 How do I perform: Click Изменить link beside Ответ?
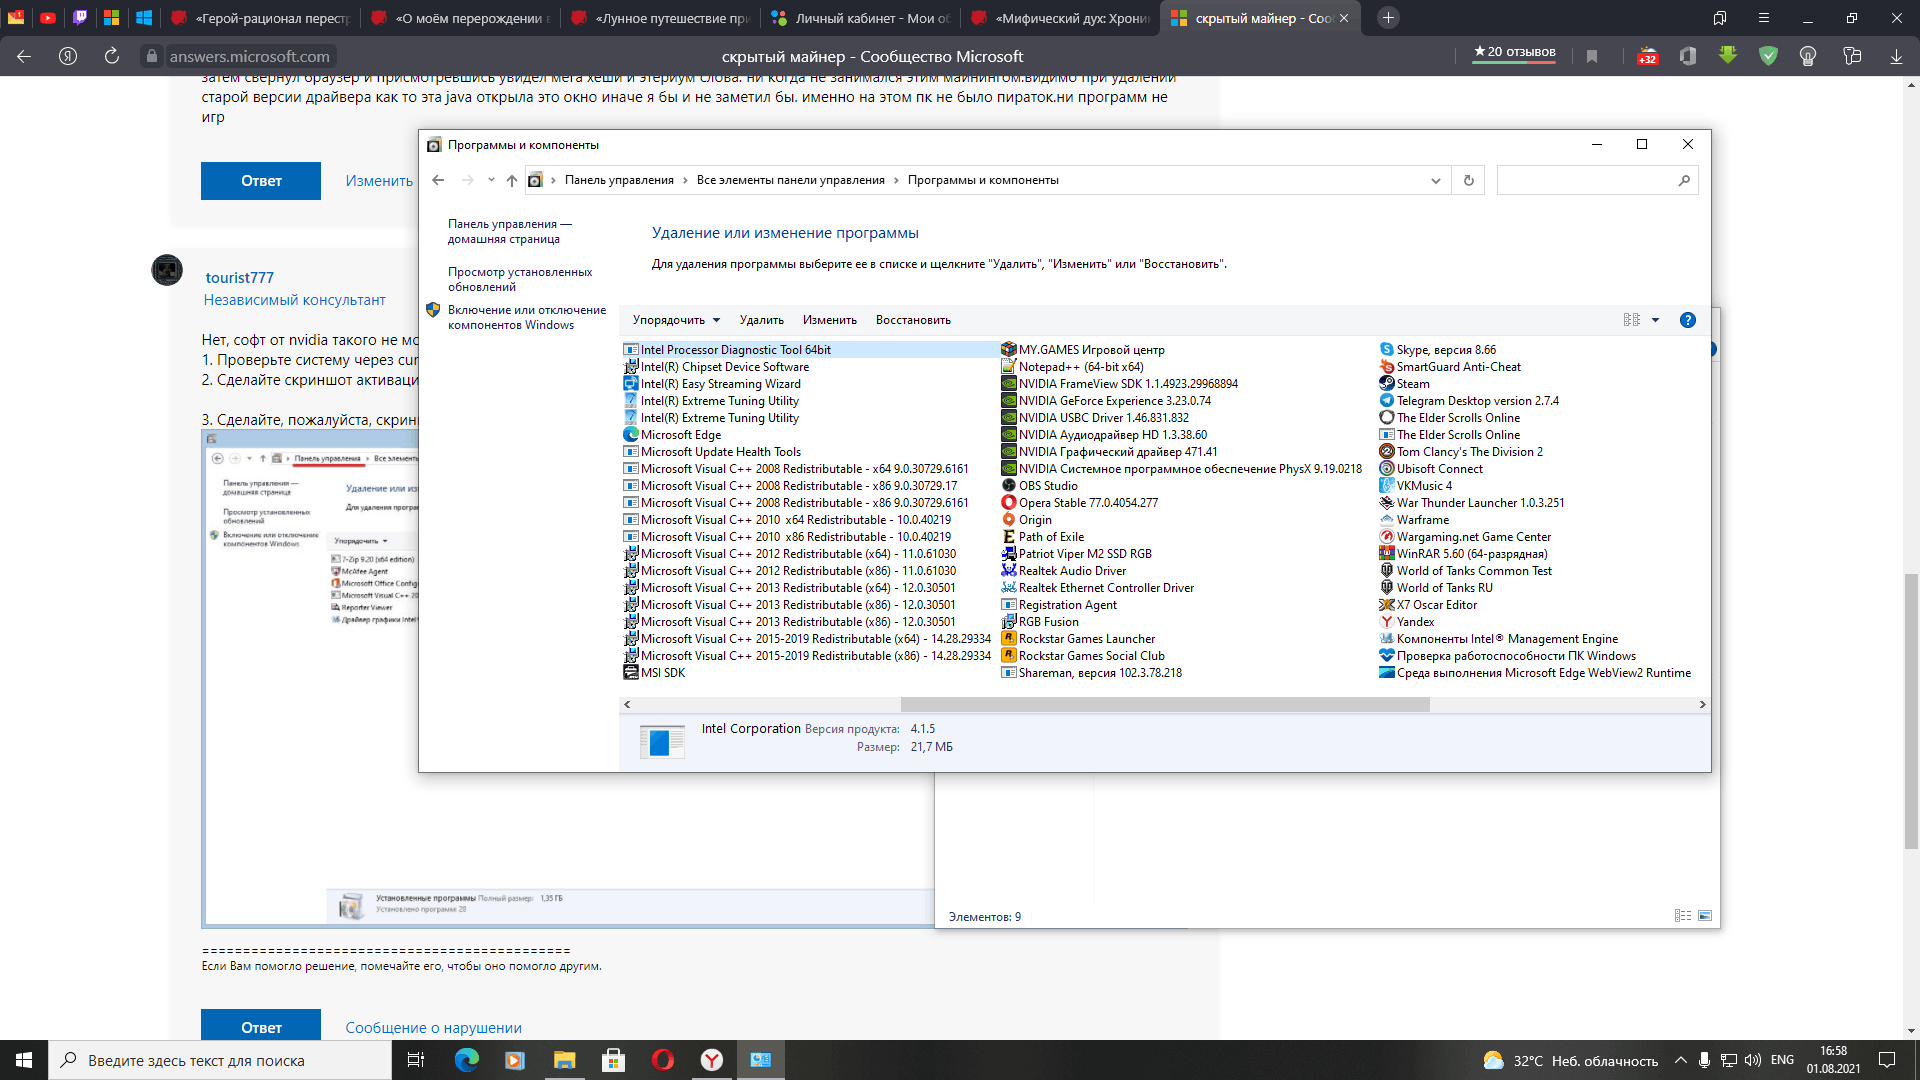[379, 181]
